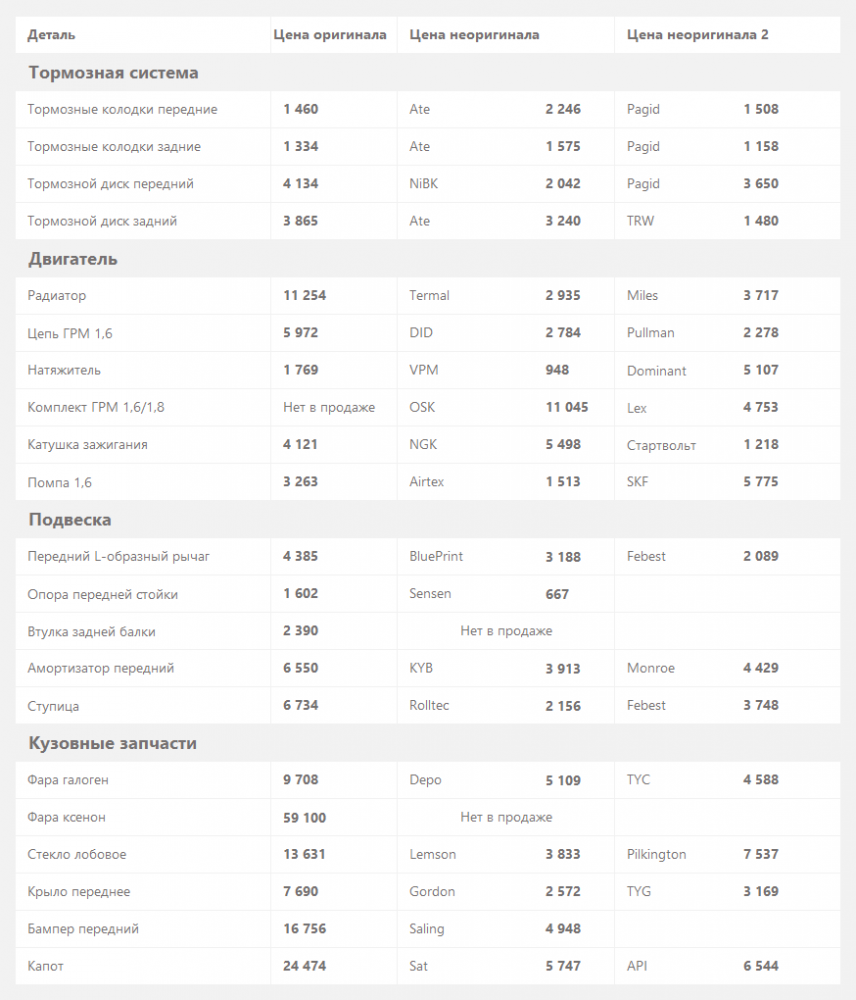This screenshot has width=856, height=1000.
Task: Select the 'Катушка зажигания' part name
Action: 88,445
